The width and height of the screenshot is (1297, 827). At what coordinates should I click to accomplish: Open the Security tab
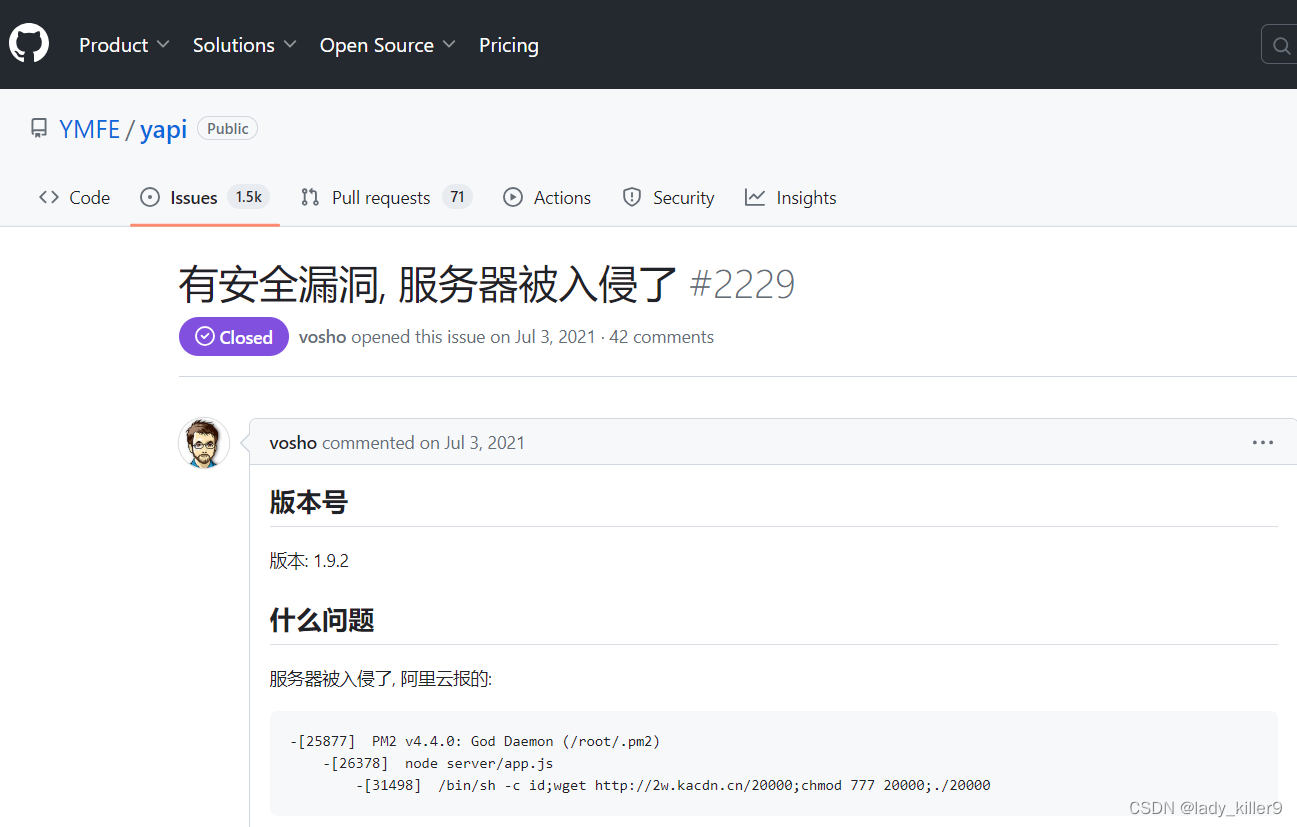point(668,197)
